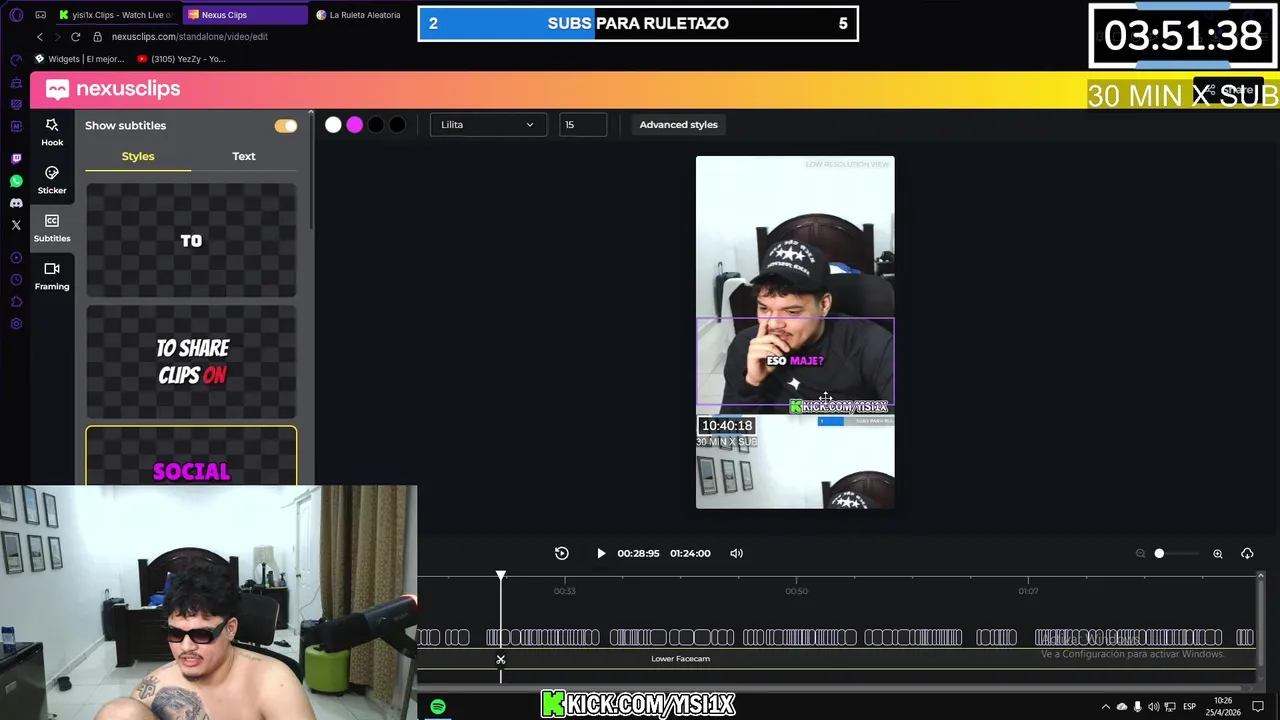This screenshot has width=1280, height=720.
Task: Show hidden system tray icons
Action: (x=1106, y=707)
